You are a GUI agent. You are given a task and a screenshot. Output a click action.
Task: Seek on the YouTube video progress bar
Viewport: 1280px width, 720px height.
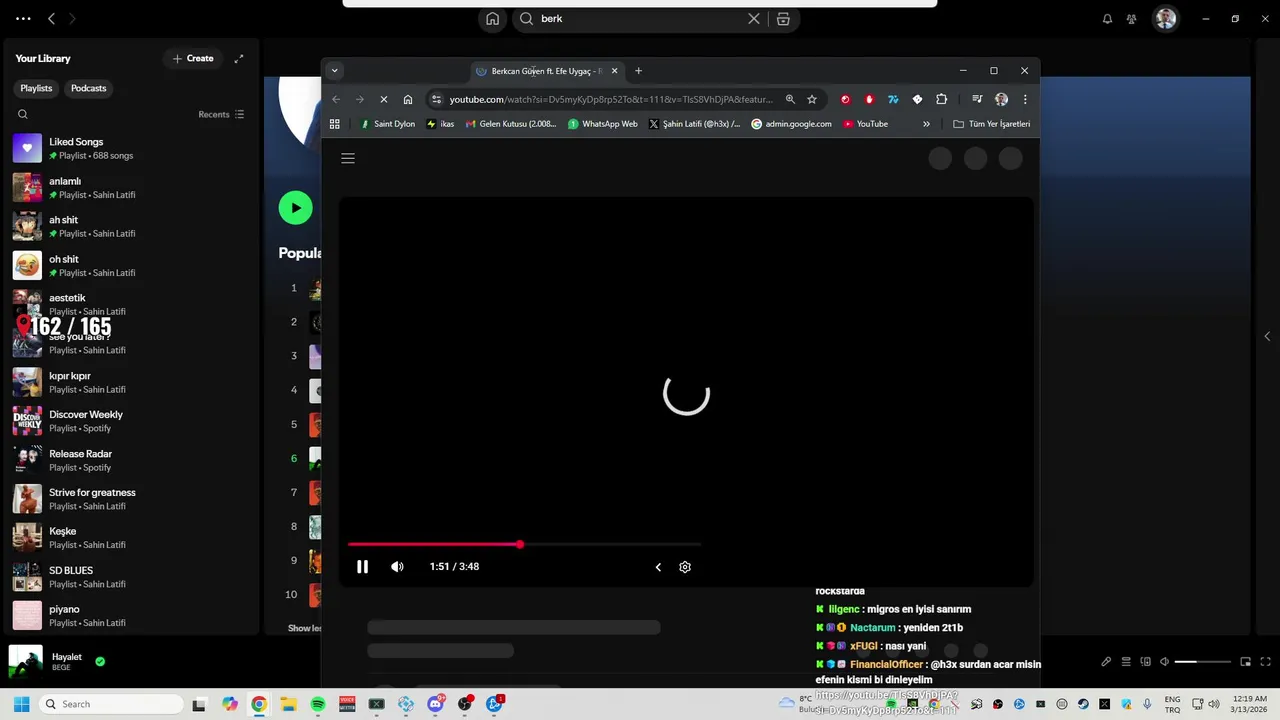(524, 544)
